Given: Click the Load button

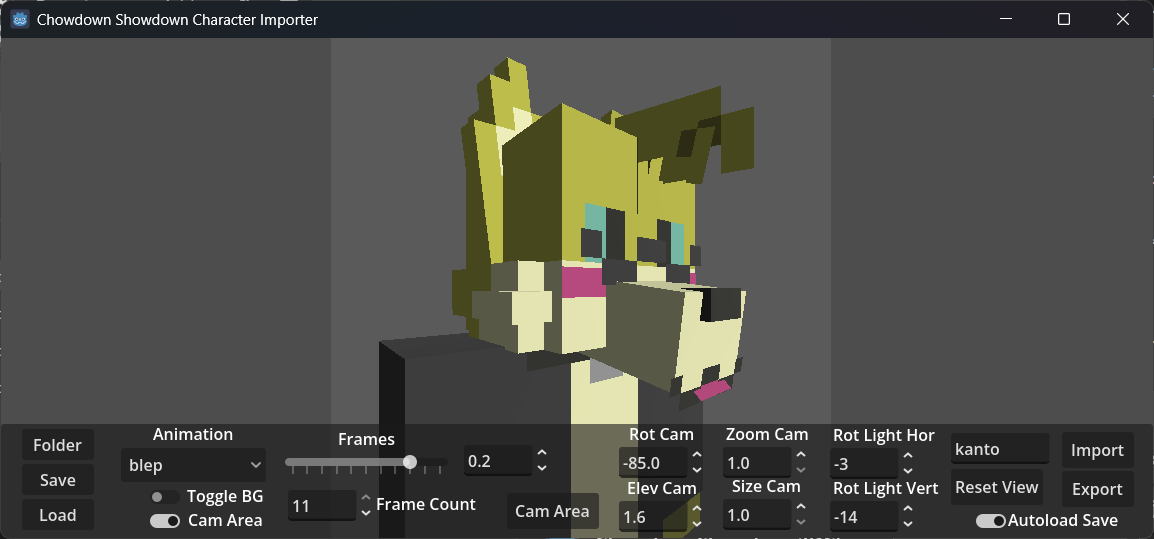Looking at the screenshot, I should click(x=57, y=515).
